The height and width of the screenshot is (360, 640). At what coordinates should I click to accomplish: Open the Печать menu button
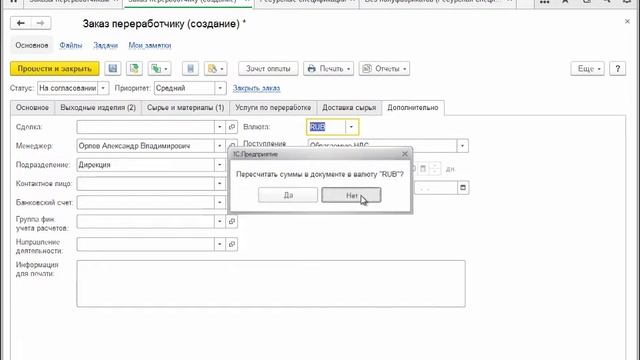click(328, 69)
